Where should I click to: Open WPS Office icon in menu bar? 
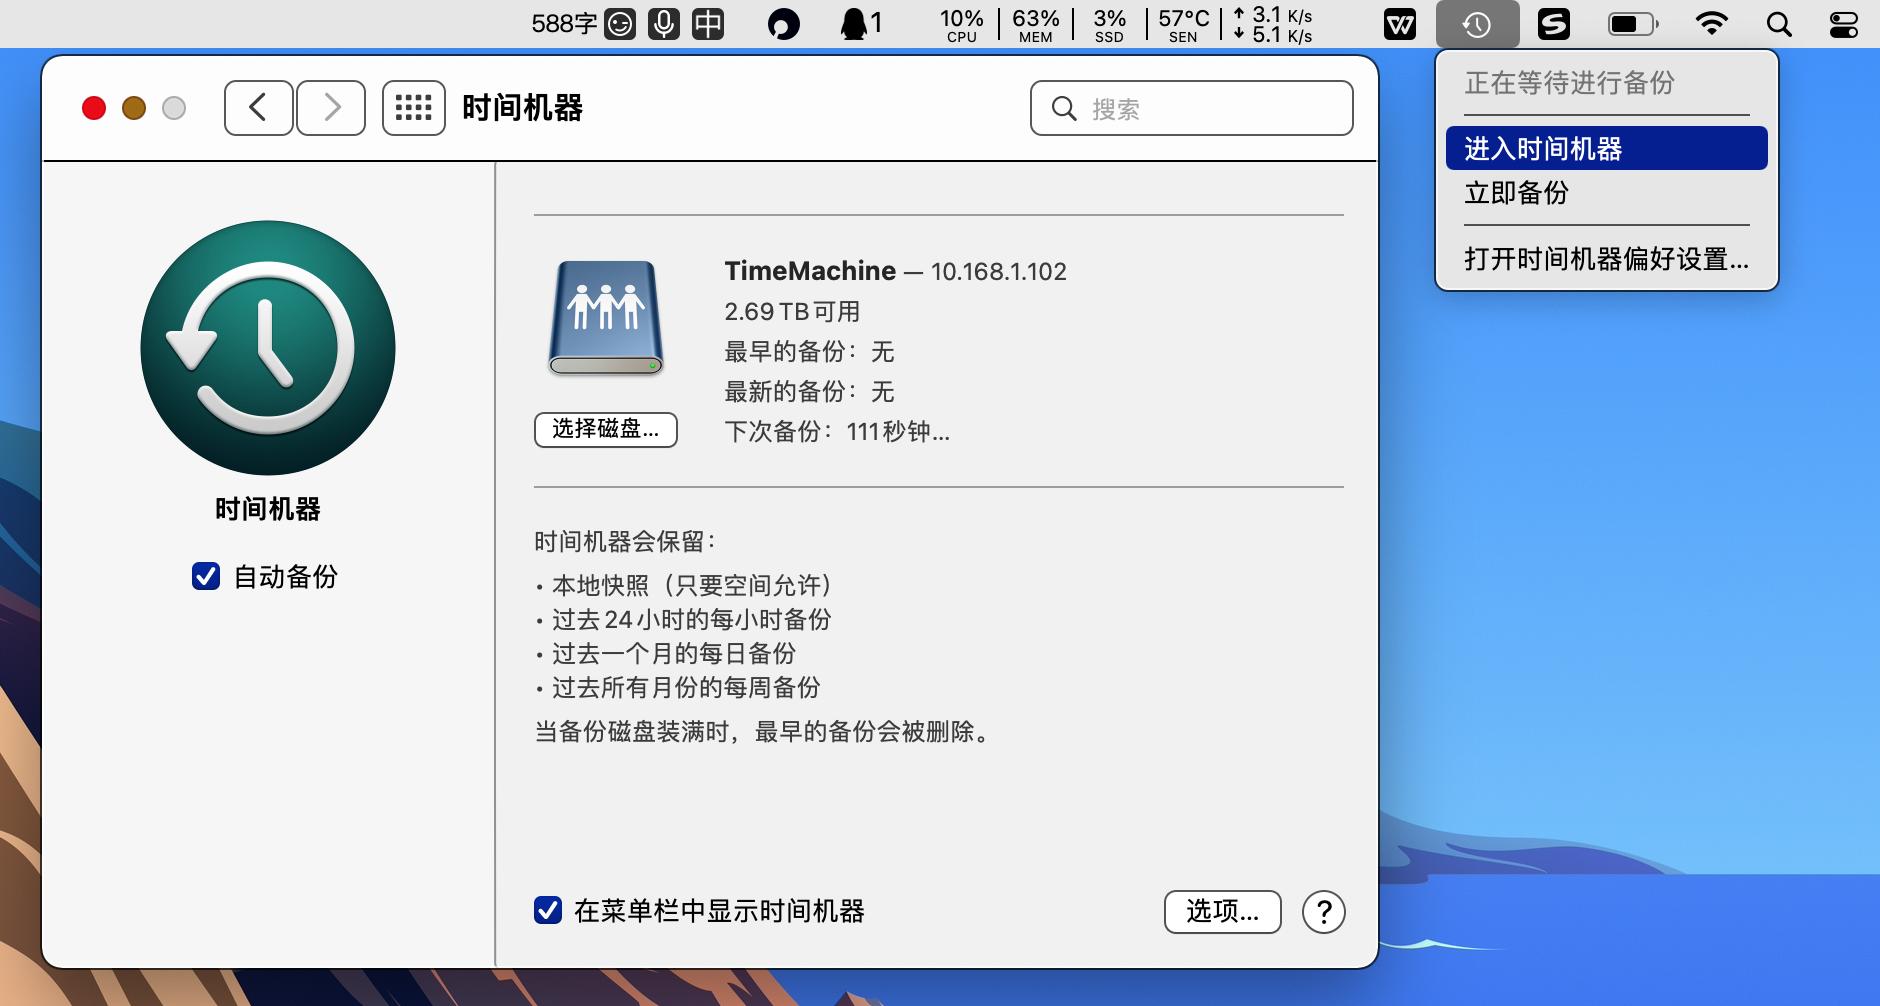pyautogui.click(x=1399, y=23)
